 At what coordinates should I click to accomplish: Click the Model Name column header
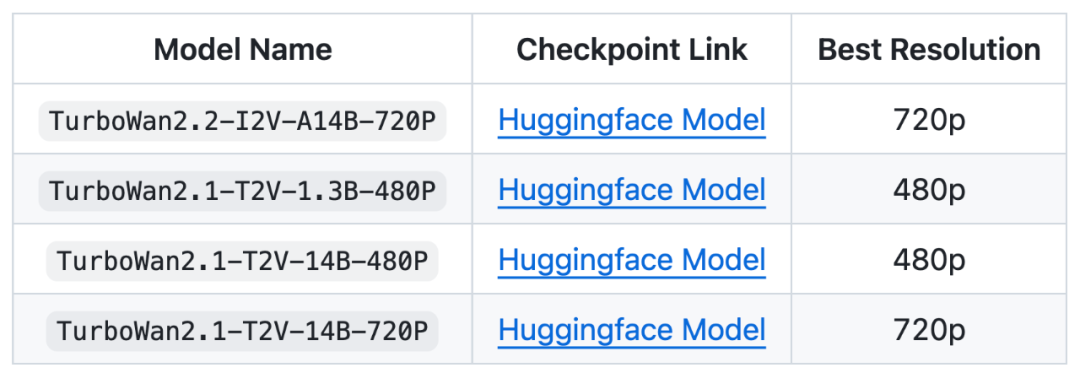click(x=242, y=50)
